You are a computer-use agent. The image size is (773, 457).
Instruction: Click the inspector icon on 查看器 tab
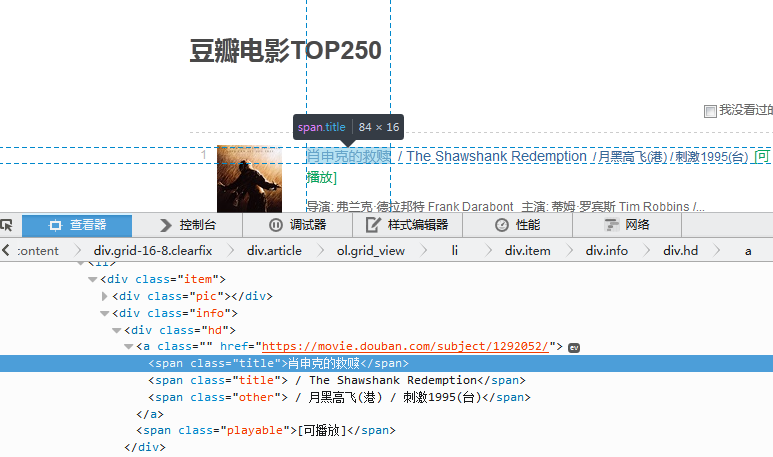(55, 225)
